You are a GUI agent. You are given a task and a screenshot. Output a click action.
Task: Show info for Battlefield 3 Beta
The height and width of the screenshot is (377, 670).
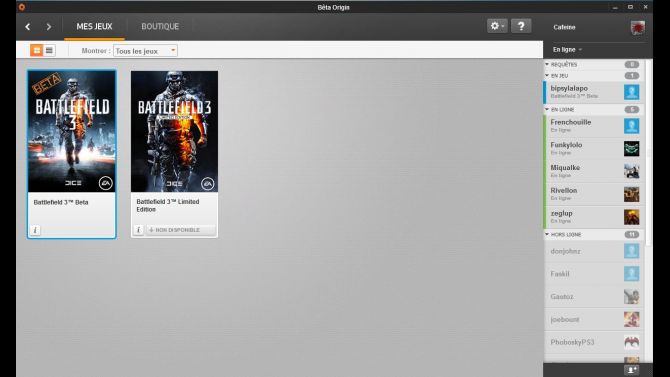(x=35, y=230)
